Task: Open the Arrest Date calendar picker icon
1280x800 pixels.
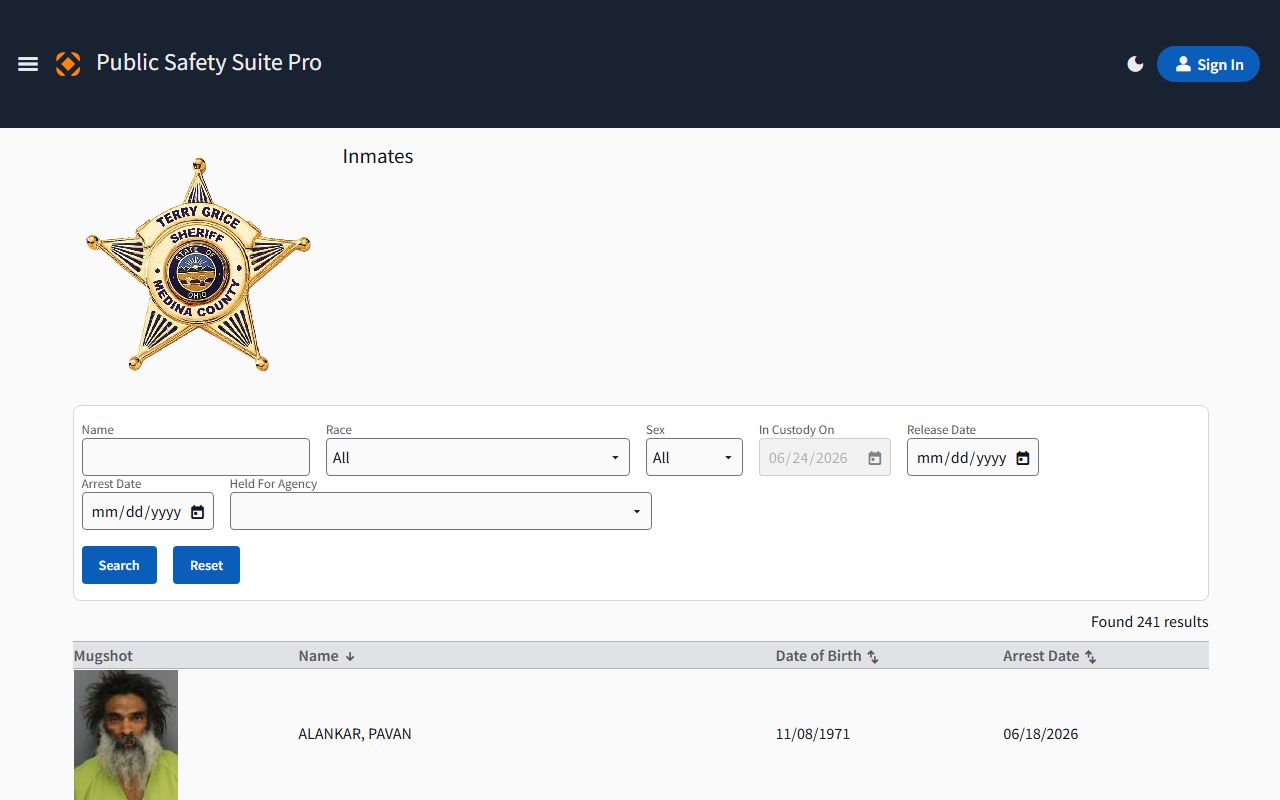Action: [x=198, y=512]
